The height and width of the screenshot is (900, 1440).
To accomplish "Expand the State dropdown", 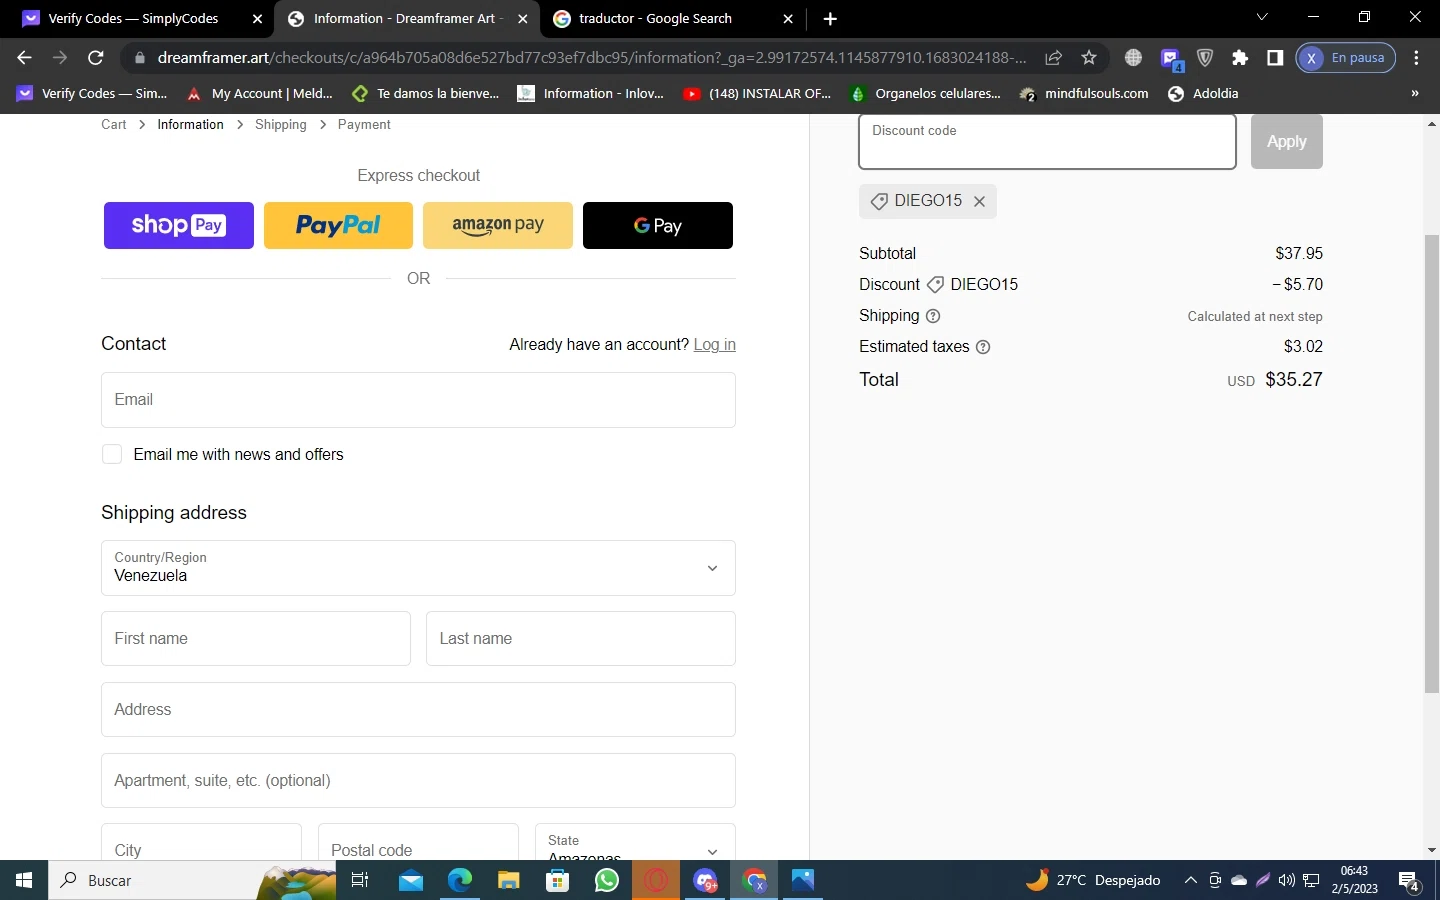I will [x=635, y=842].
